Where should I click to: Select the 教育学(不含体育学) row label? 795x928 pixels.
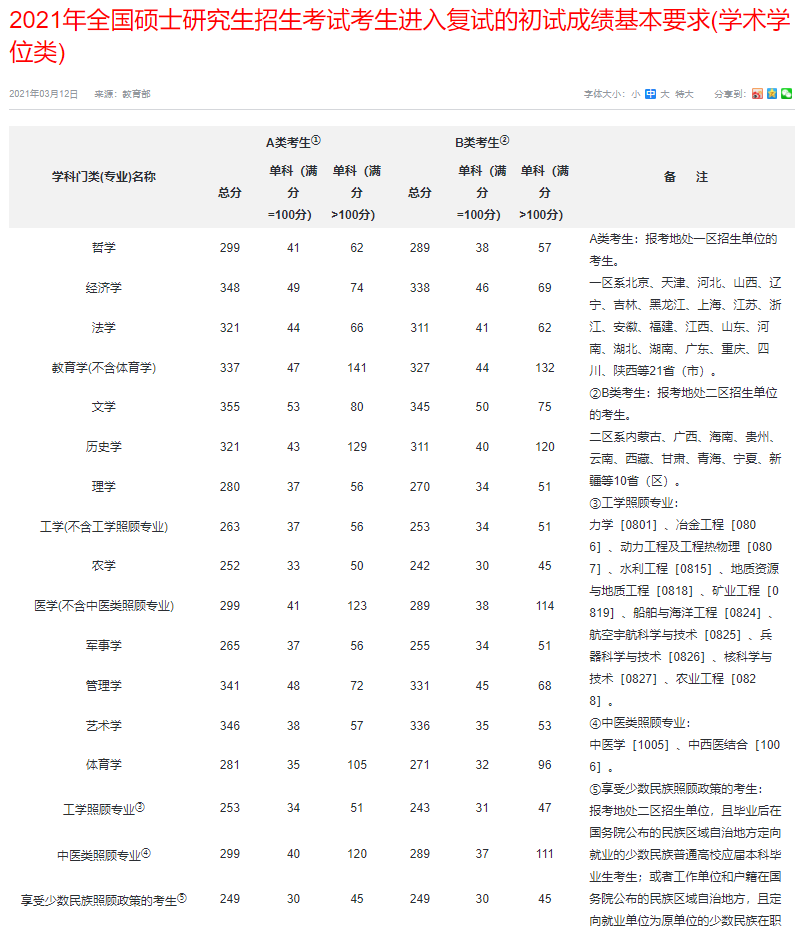[104, 368]
